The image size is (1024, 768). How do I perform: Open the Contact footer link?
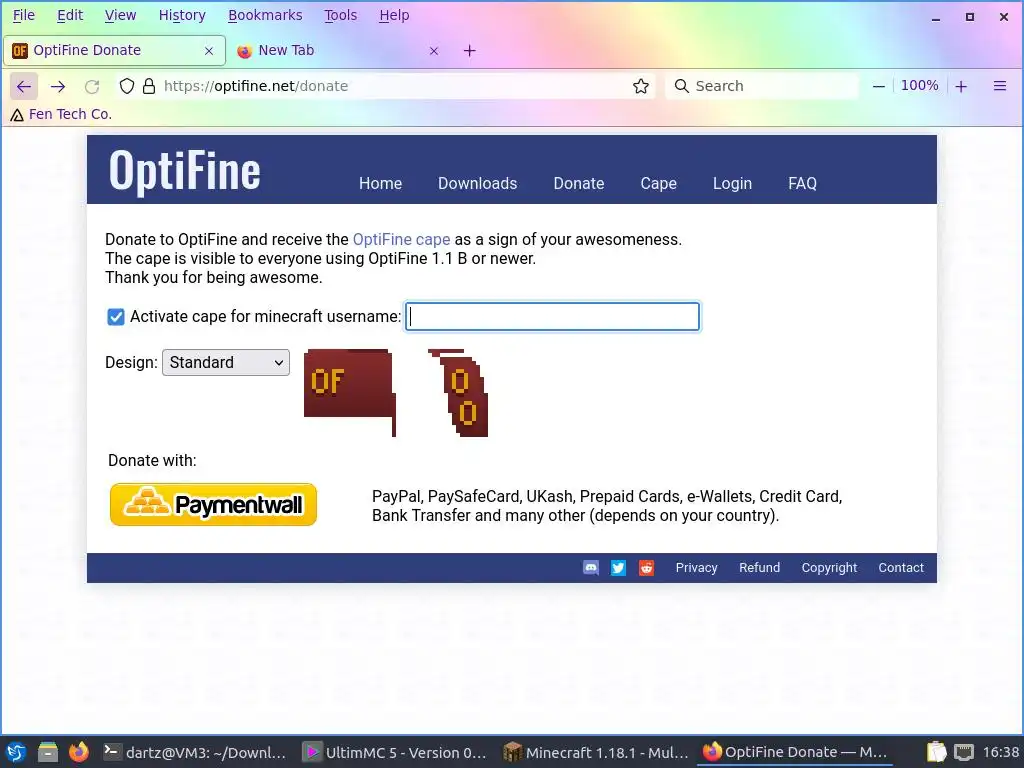(x=901, y=568)
